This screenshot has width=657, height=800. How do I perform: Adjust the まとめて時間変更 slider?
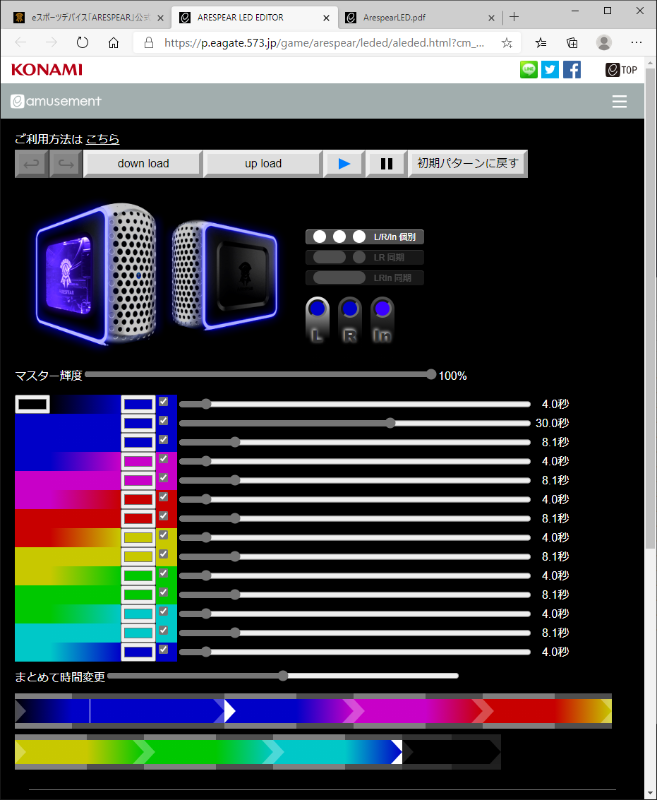[x=283, y=676]
